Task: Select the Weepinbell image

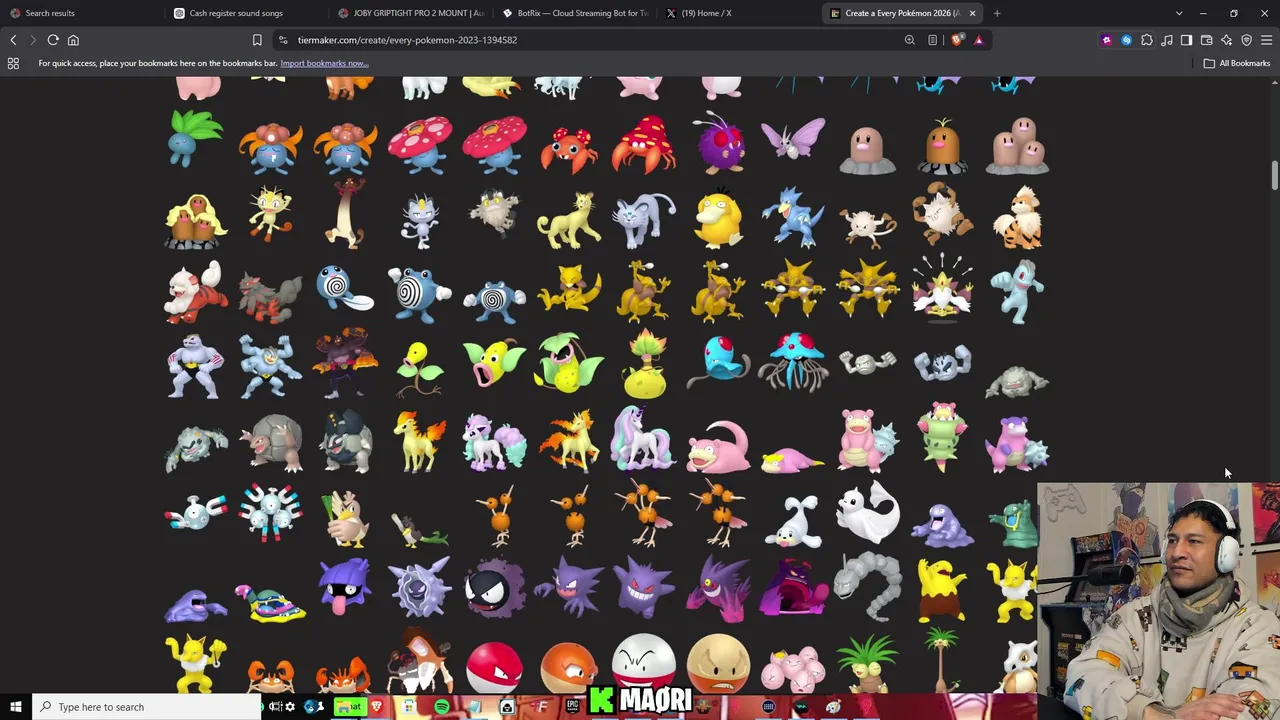Action: (x=494, y=366)
